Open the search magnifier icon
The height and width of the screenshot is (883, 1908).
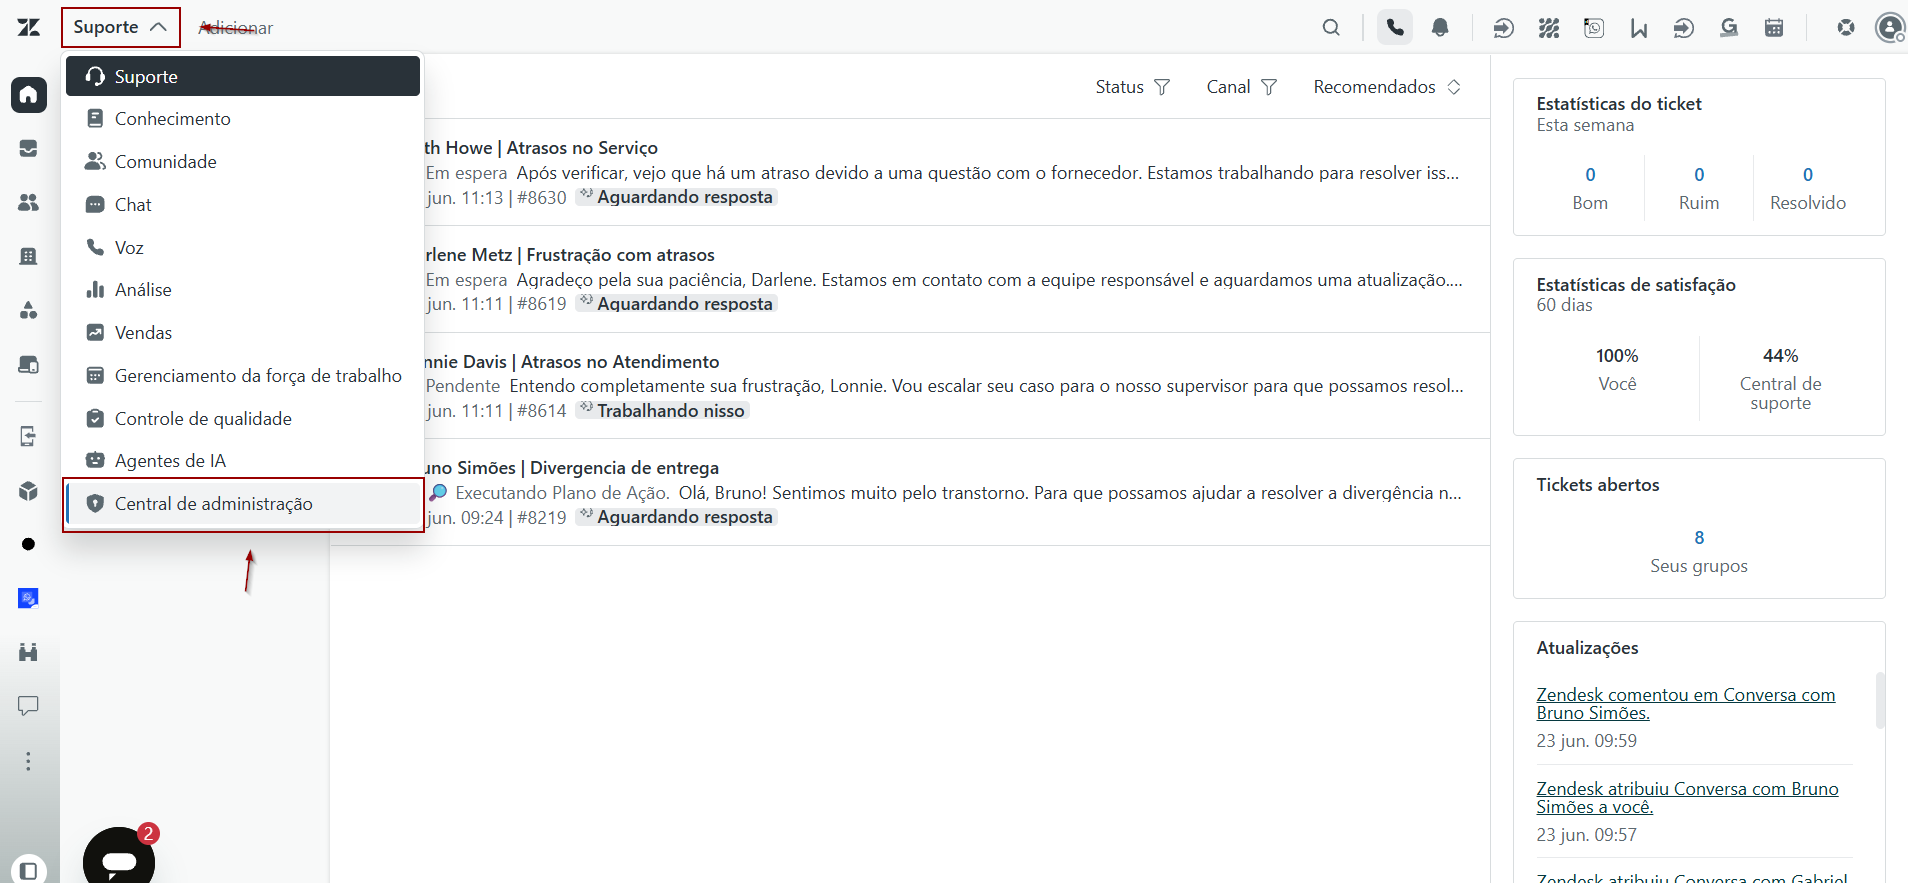click(1331, 27)
